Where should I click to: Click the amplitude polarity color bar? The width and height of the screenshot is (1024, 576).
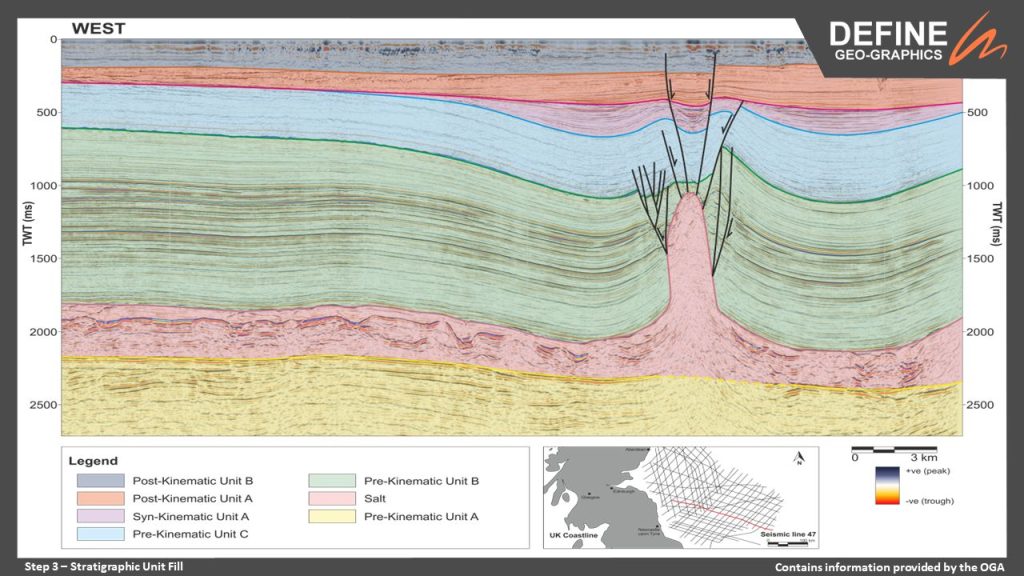click(x=886, y=485)
